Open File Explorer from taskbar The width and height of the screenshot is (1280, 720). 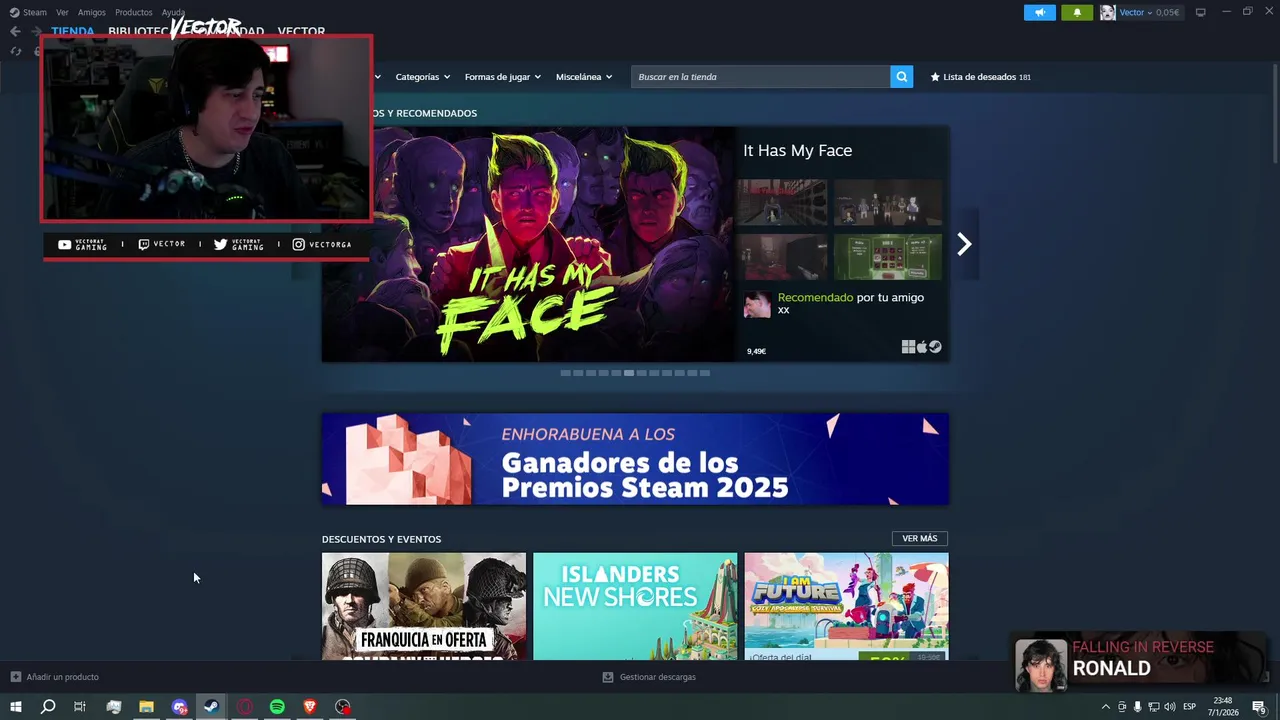tap(146, 707)
